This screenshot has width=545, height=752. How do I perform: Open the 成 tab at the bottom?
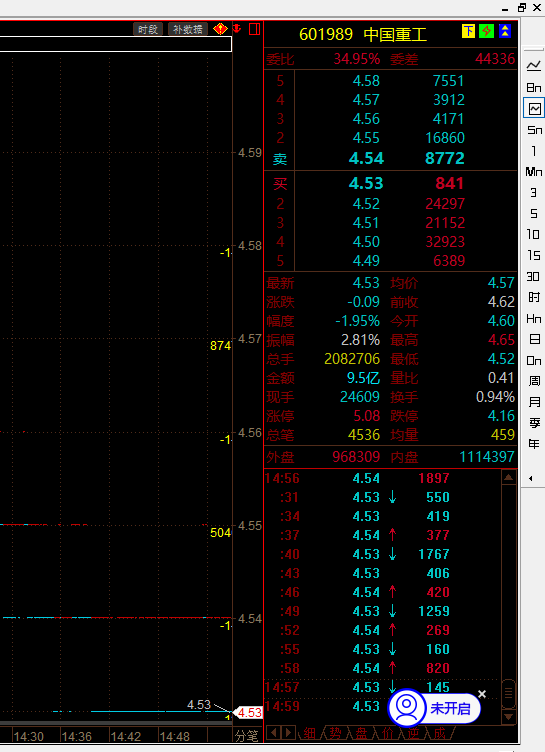point(439,733)
